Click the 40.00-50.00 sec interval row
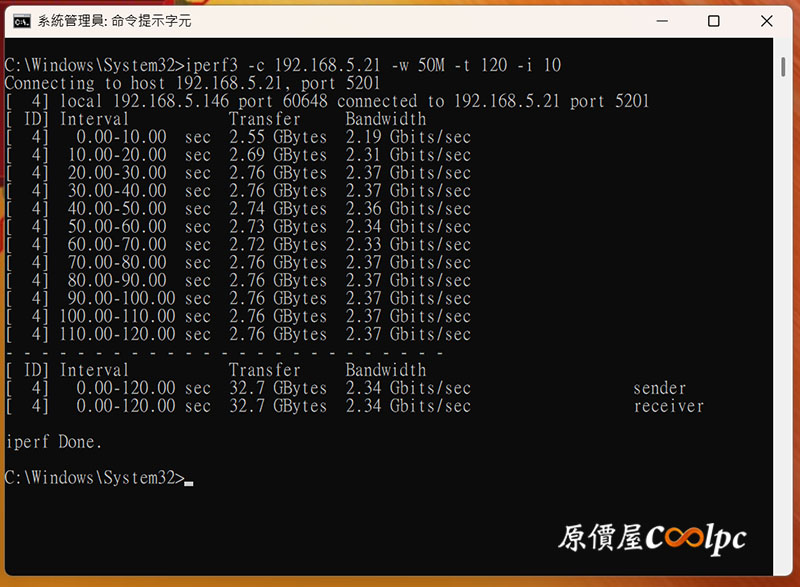 238,209
